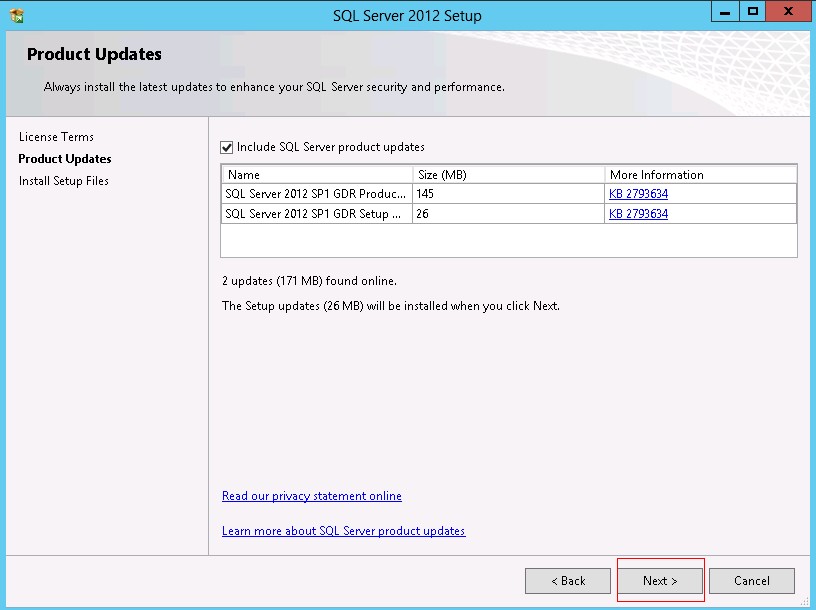Open KB 2793634 link for the 26 MB update
The image size is (816, 610).
[x=638, y=214]
